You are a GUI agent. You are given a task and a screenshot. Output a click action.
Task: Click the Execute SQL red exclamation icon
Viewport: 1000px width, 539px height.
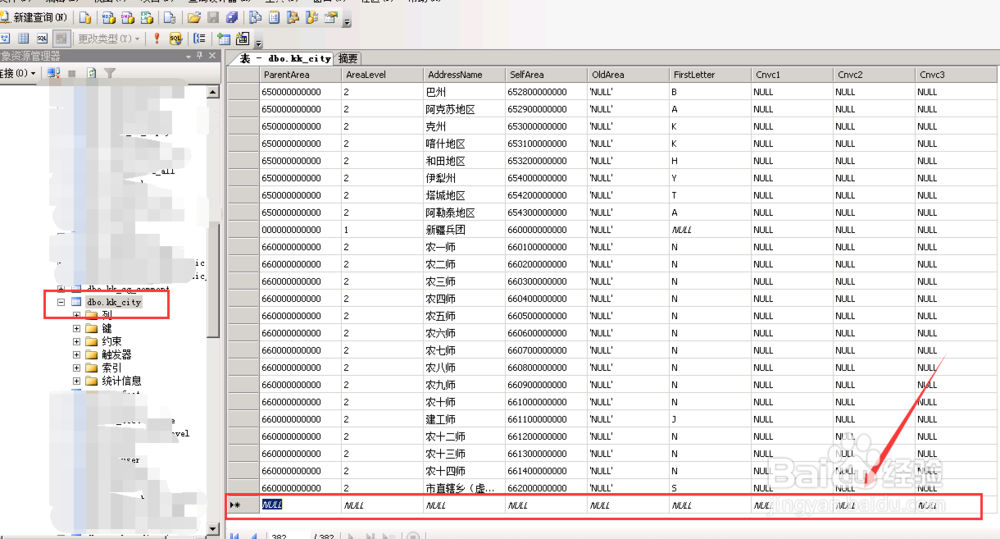click(156, 38)
